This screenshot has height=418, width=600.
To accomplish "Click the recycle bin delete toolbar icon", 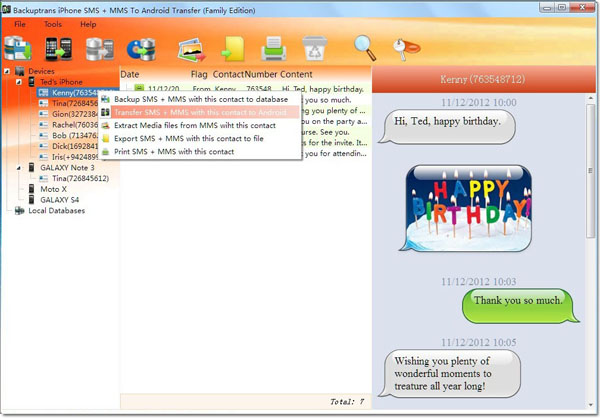I will (x=315, y=49).
